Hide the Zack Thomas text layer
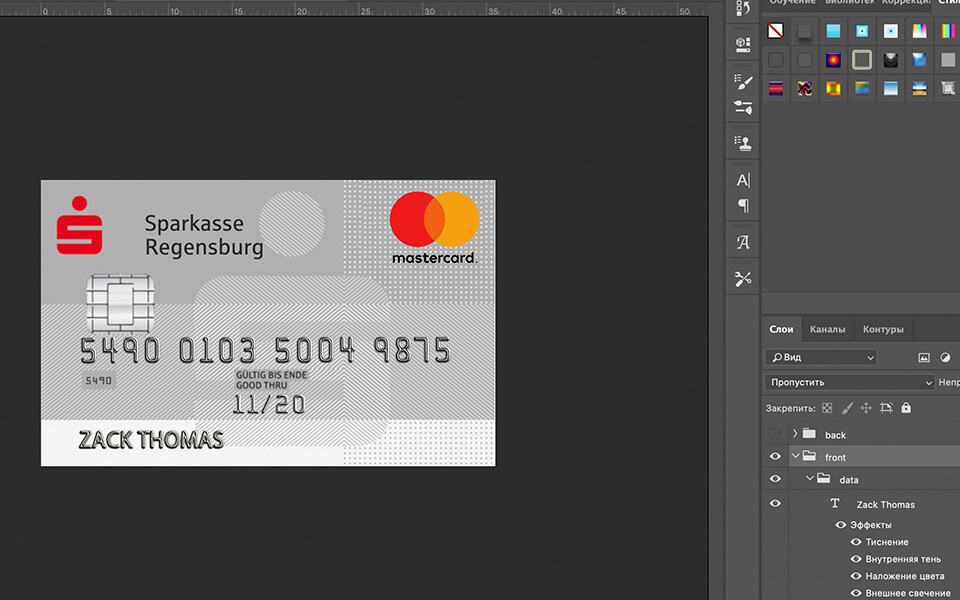 pos(775,503)
